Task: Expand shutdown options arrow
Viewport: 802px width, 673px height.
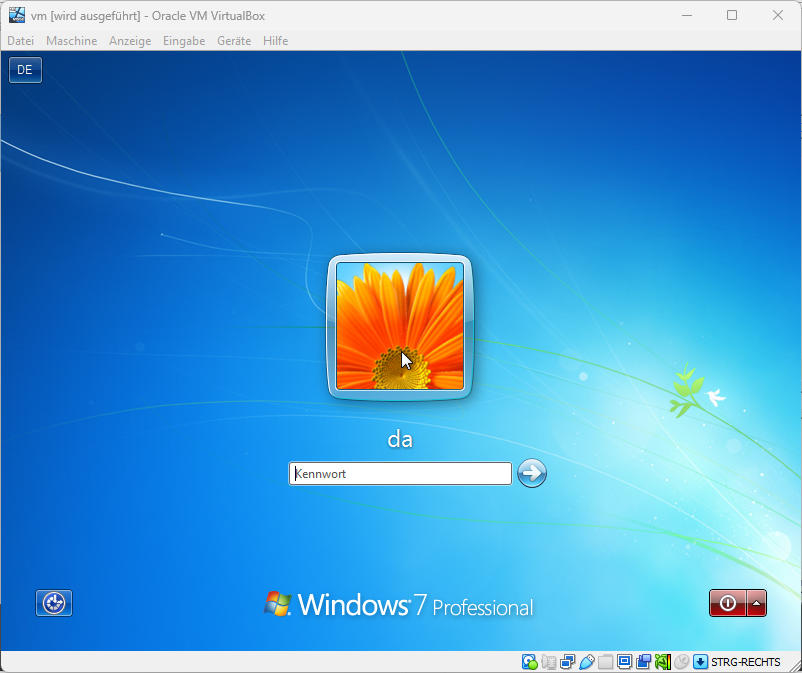Action: (756, 603)
